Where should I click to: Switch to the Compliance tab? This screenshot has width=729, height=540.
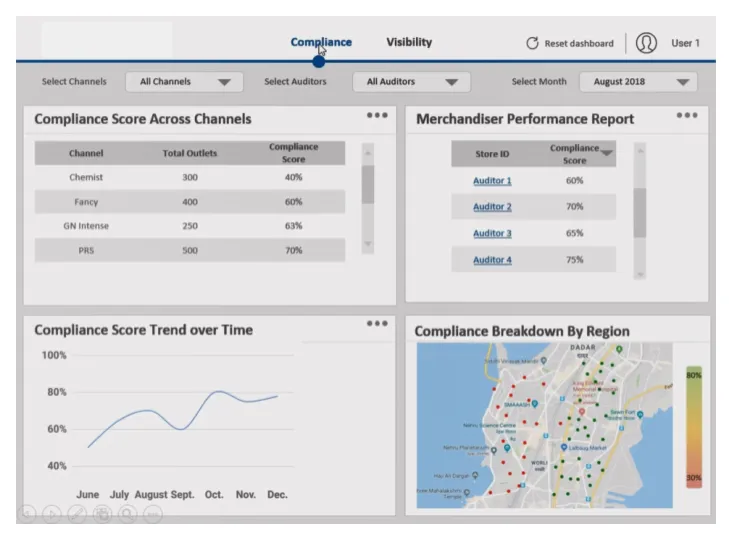(x=321, y=42)
